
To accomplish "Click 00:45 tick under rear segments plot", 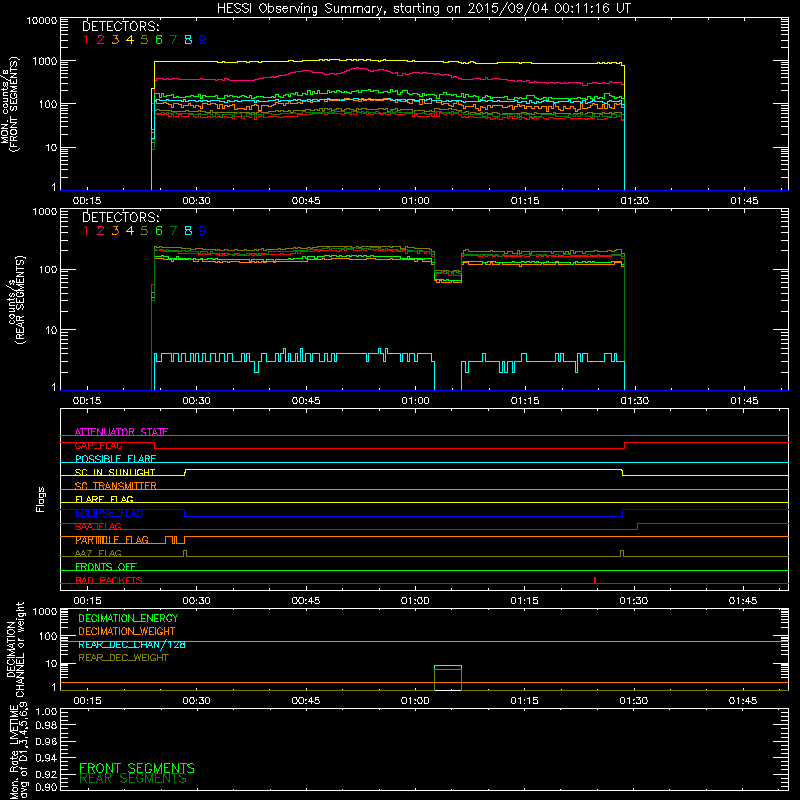I will pos(306,401).
